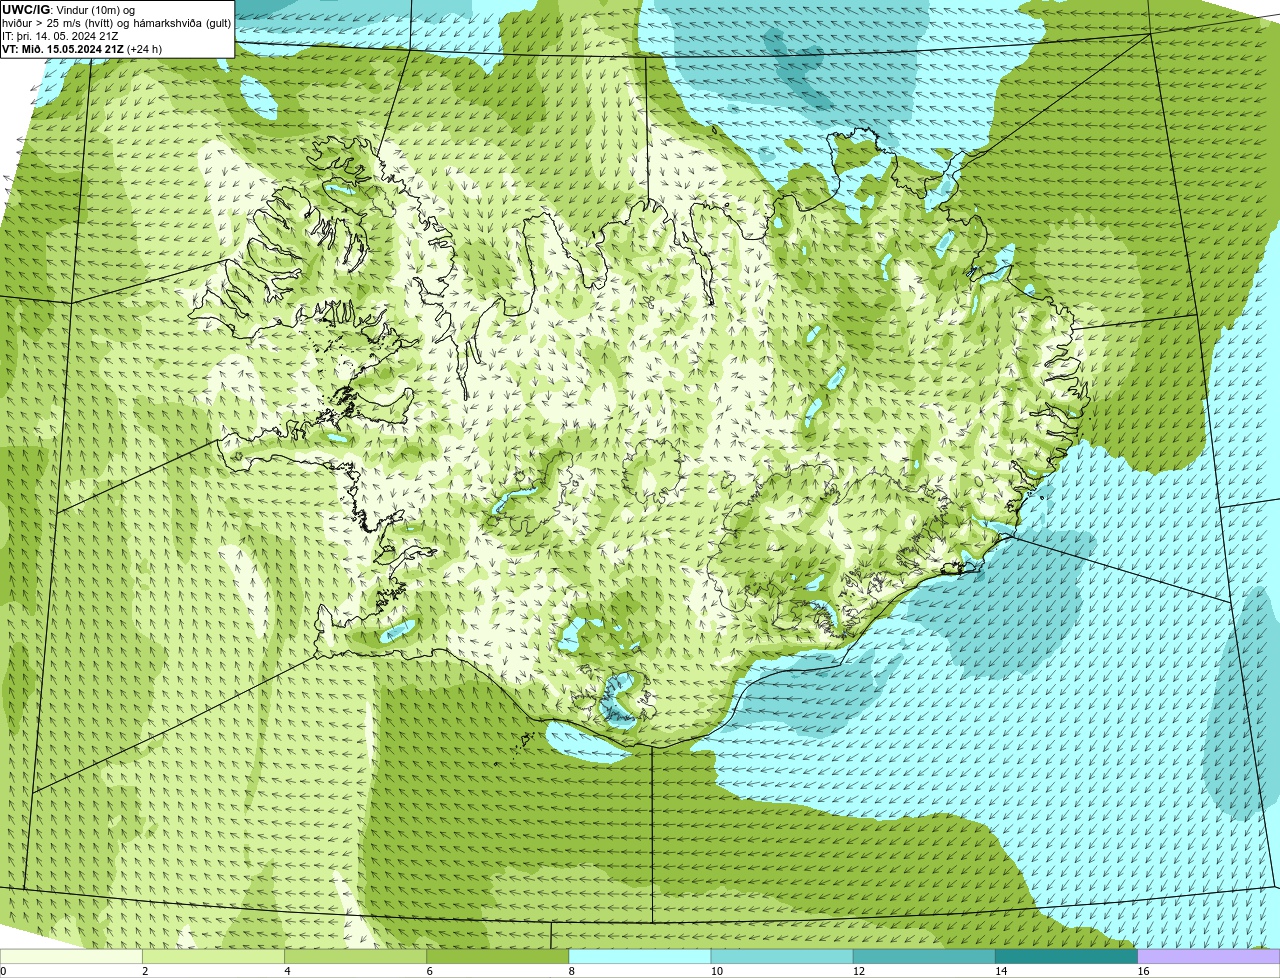This screenshot has height=978, width=1280.
Task: Click the legend value "6"
Action: [x=429, y=971]
